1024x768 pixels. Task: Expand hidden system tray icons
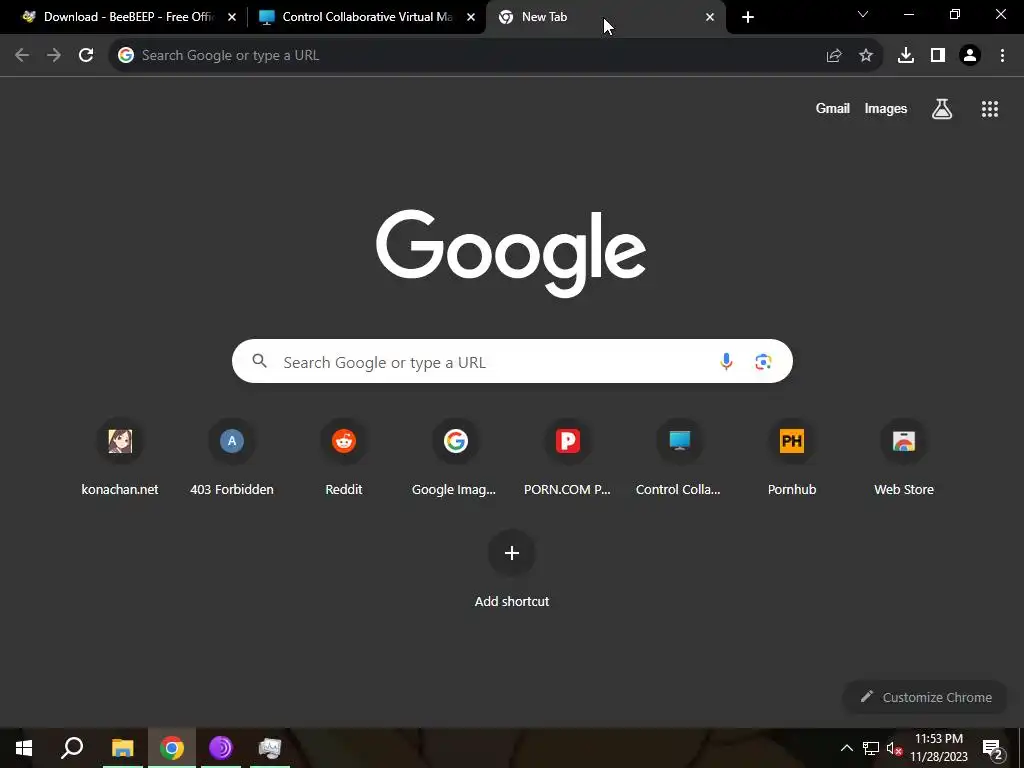pos(846,748)
